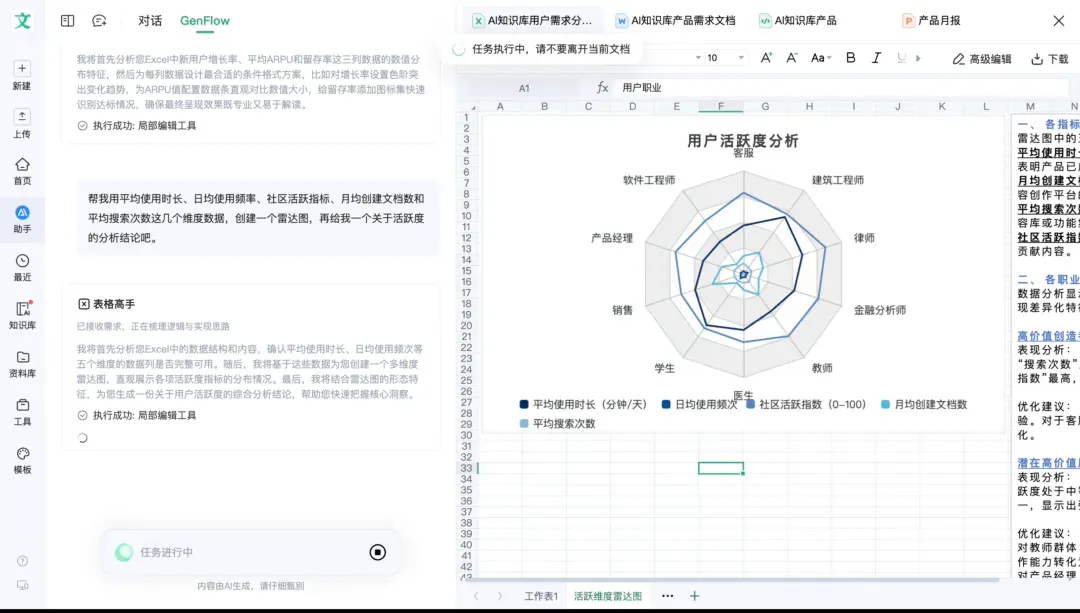Go to next sheet with right arrow
The image size is (1080, 613).
tap(500, 596)
